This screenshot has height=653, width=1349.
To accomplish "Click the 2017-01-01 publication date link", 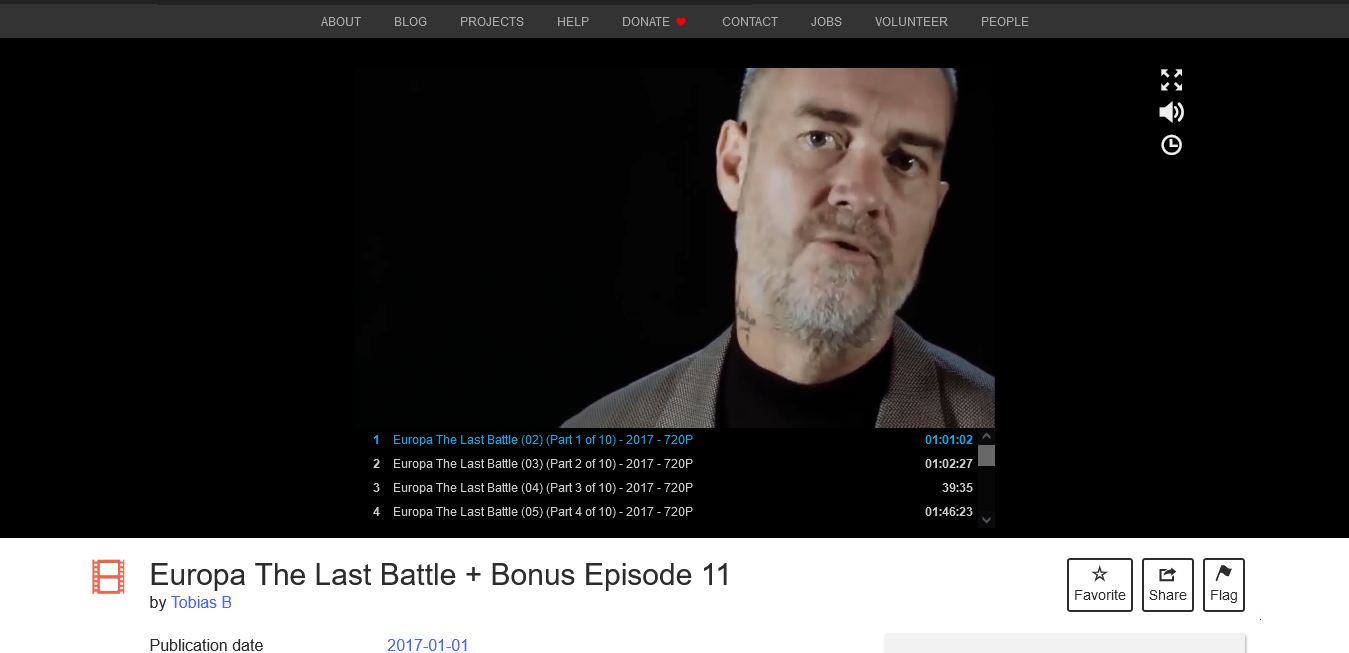I will tap(428, 645).
